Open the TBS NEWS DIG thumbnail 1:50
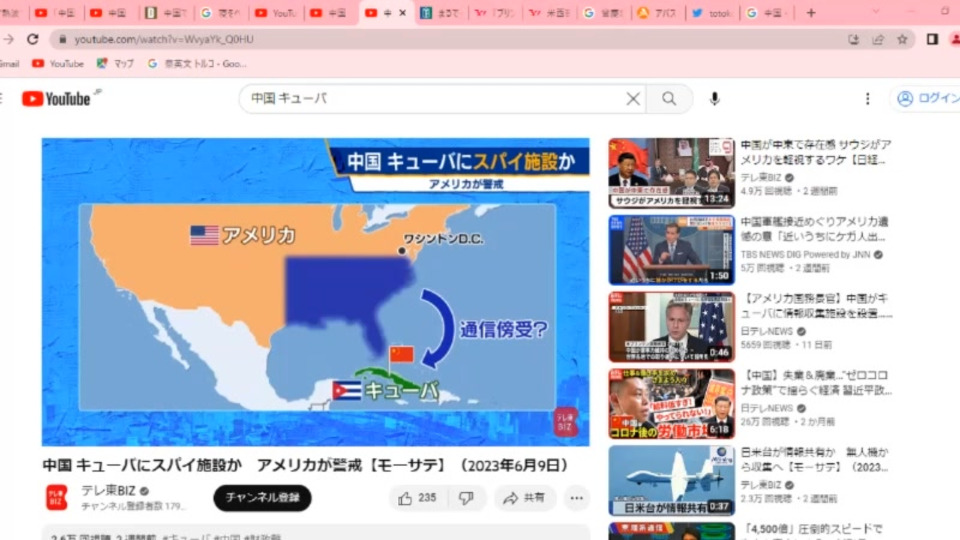960x540 pixels. point(672,250)
